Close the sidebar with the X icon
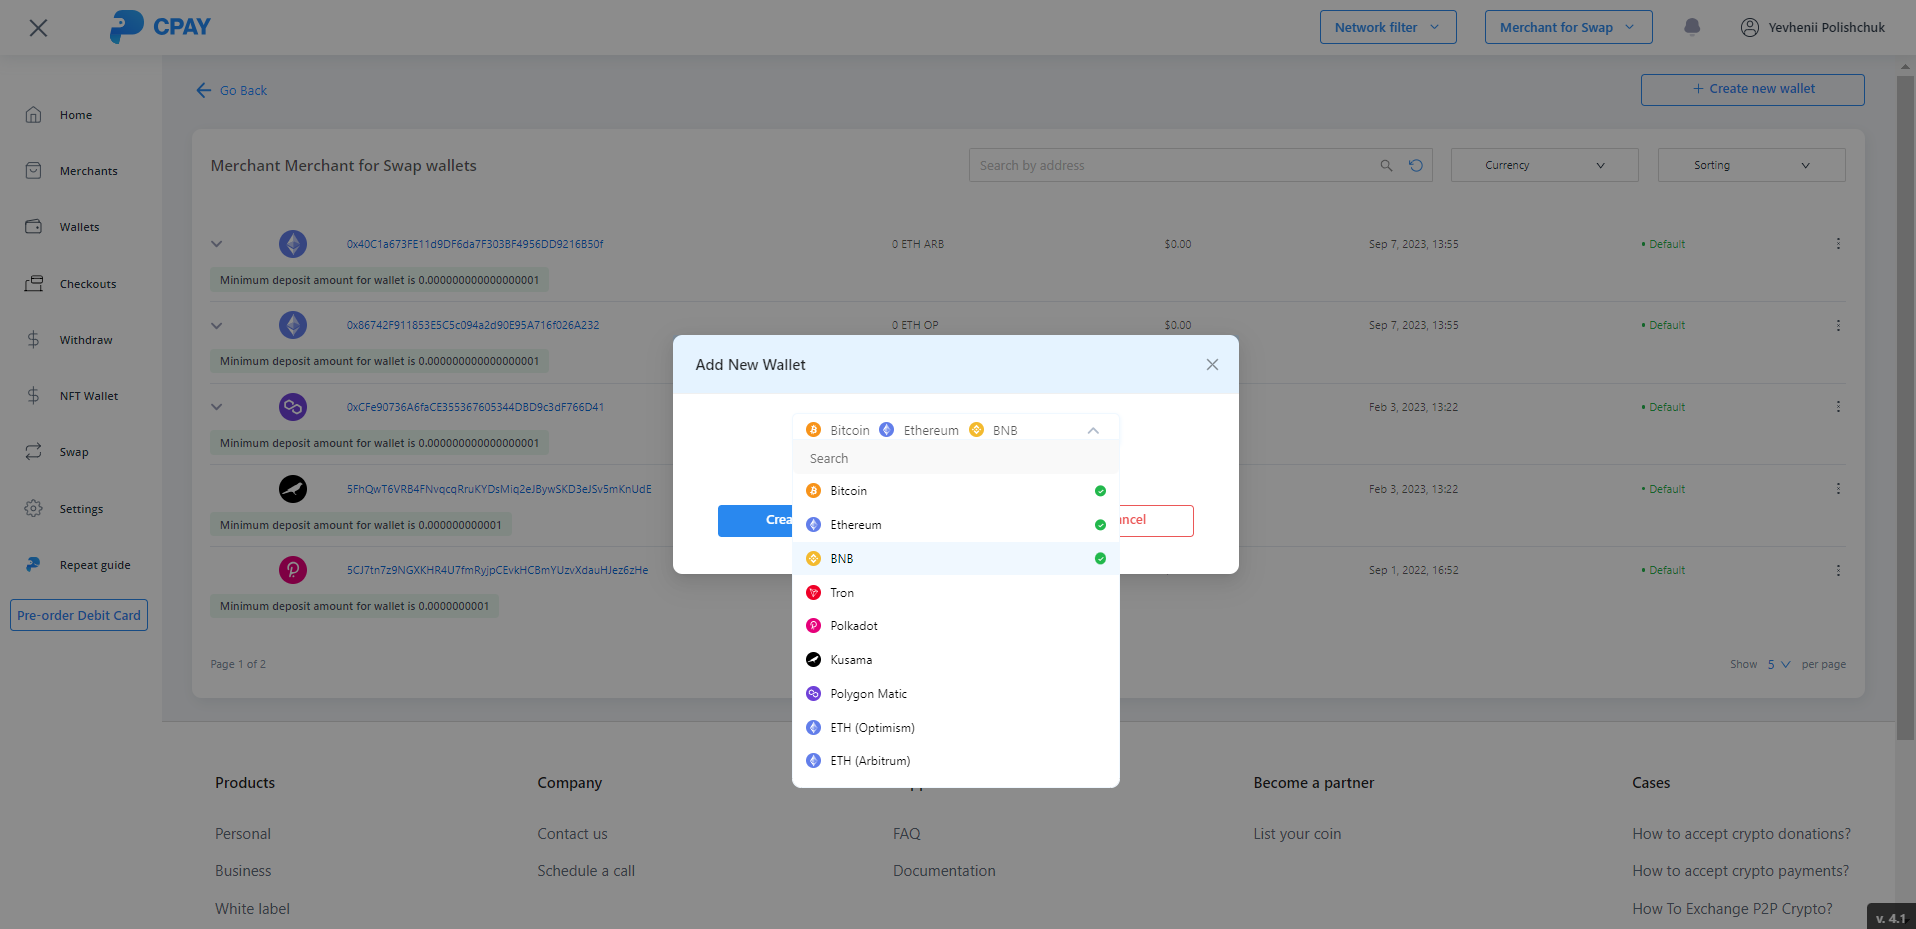Screen dimensions: 1916x929 (38, 28)
